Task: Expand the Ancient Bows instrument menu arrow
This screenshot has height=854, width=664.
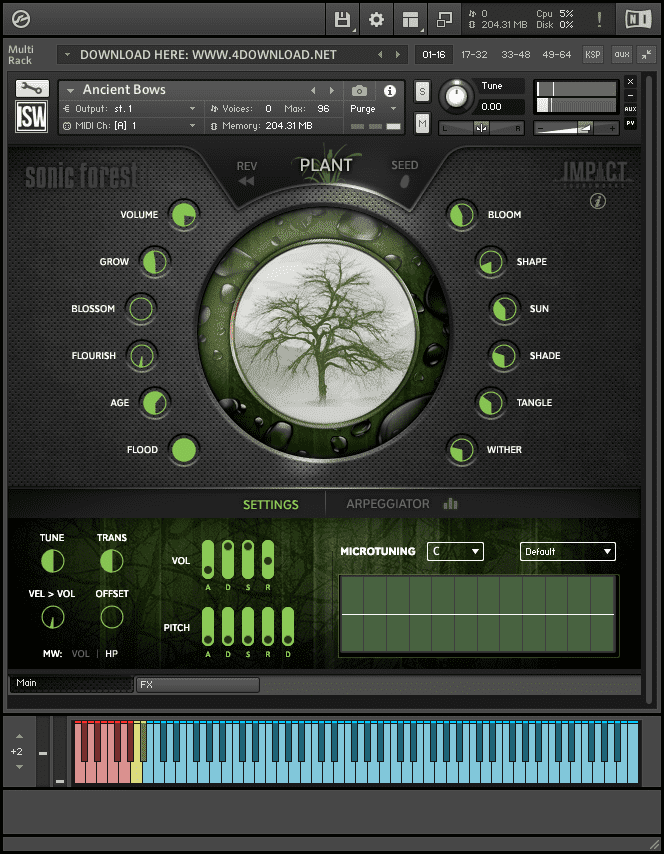Action: [x=70, y=90]
